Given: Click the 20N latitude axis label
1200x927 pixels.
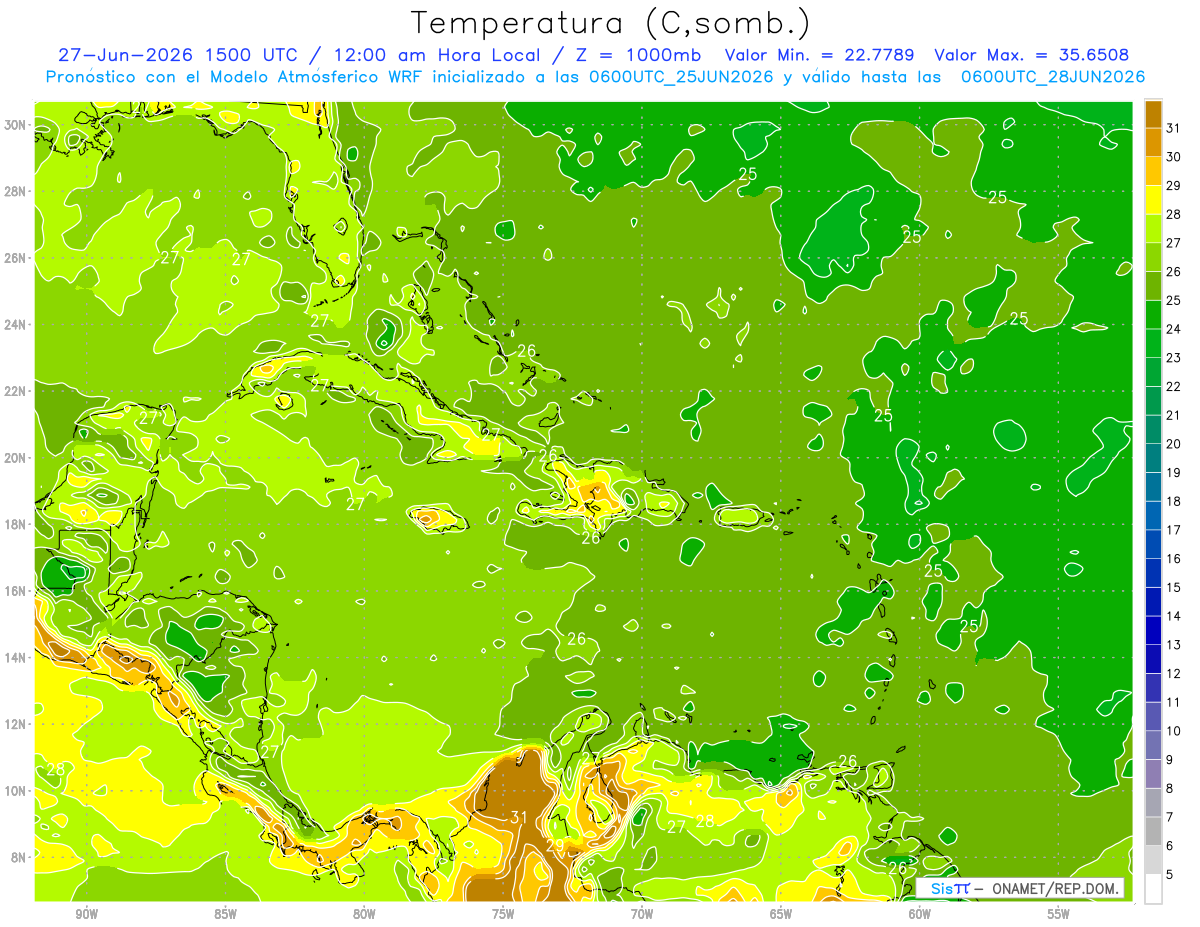Looking at the screenshot, I should point(15,458).
